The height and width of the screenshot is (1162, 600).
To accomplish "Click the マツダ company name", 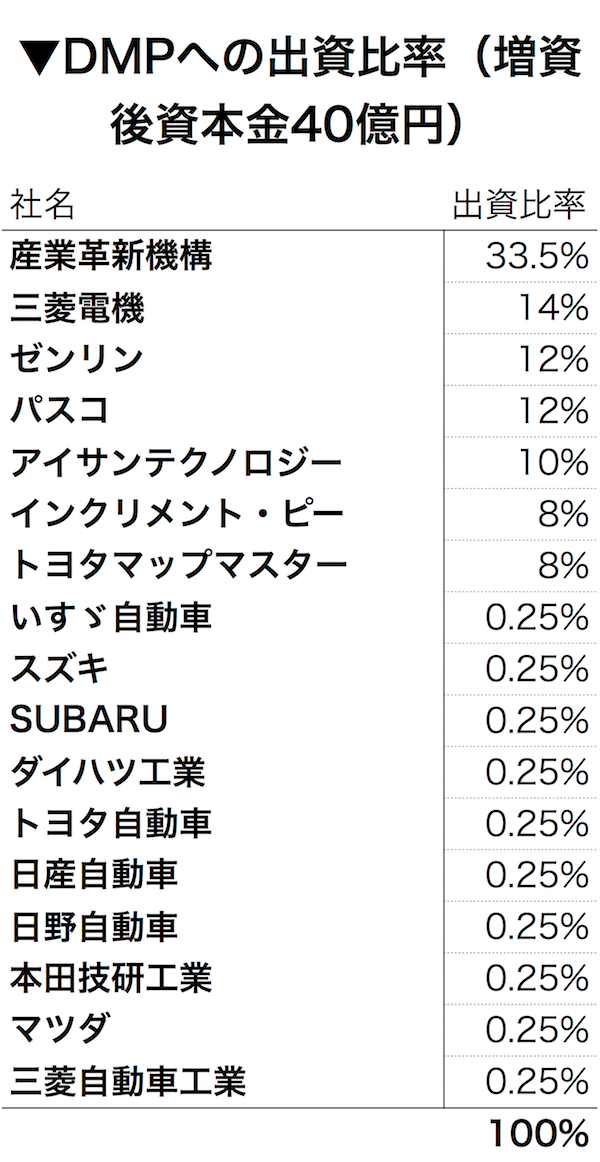I will (x=60, y=1029).
